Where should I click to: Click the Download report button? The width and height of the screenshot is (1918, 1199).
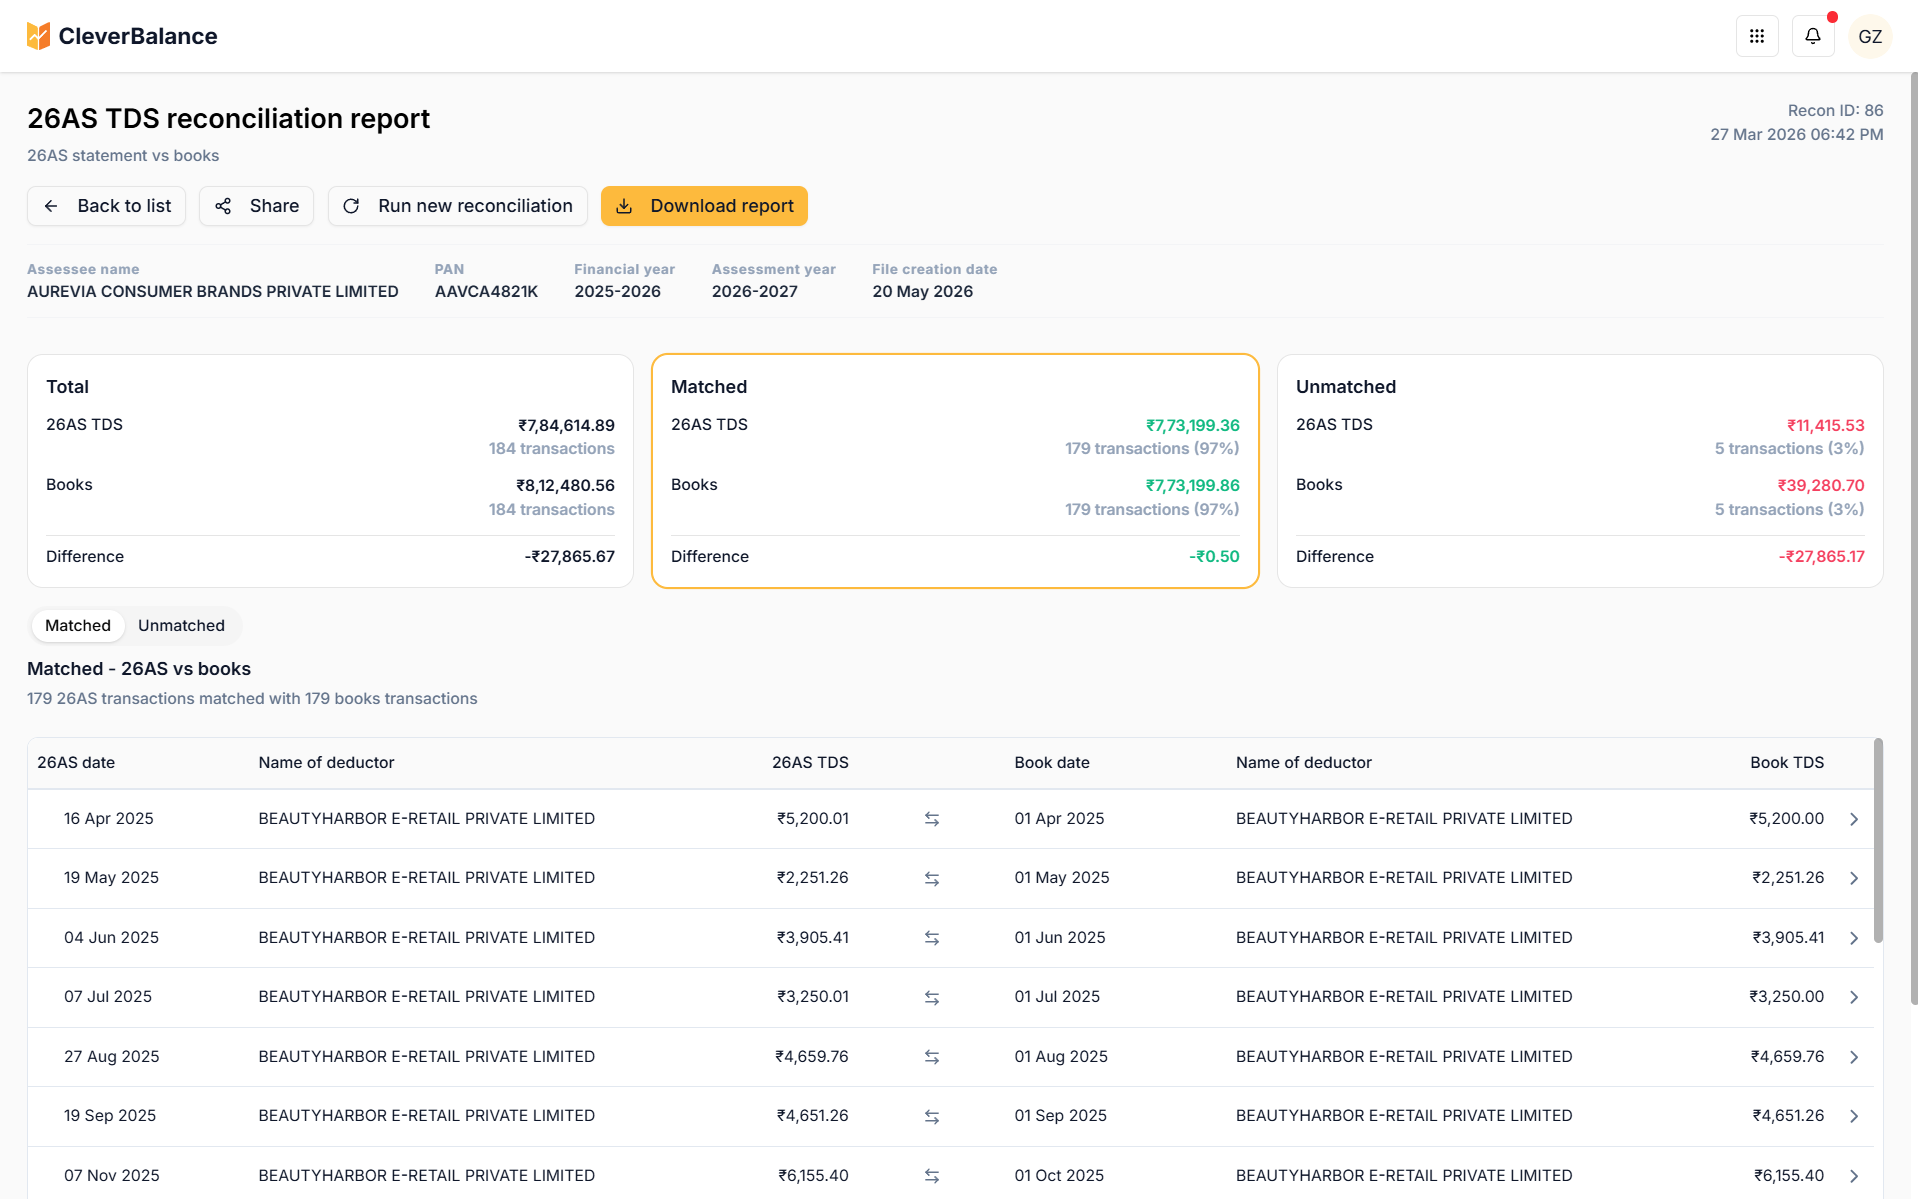(x=704, y=206)
